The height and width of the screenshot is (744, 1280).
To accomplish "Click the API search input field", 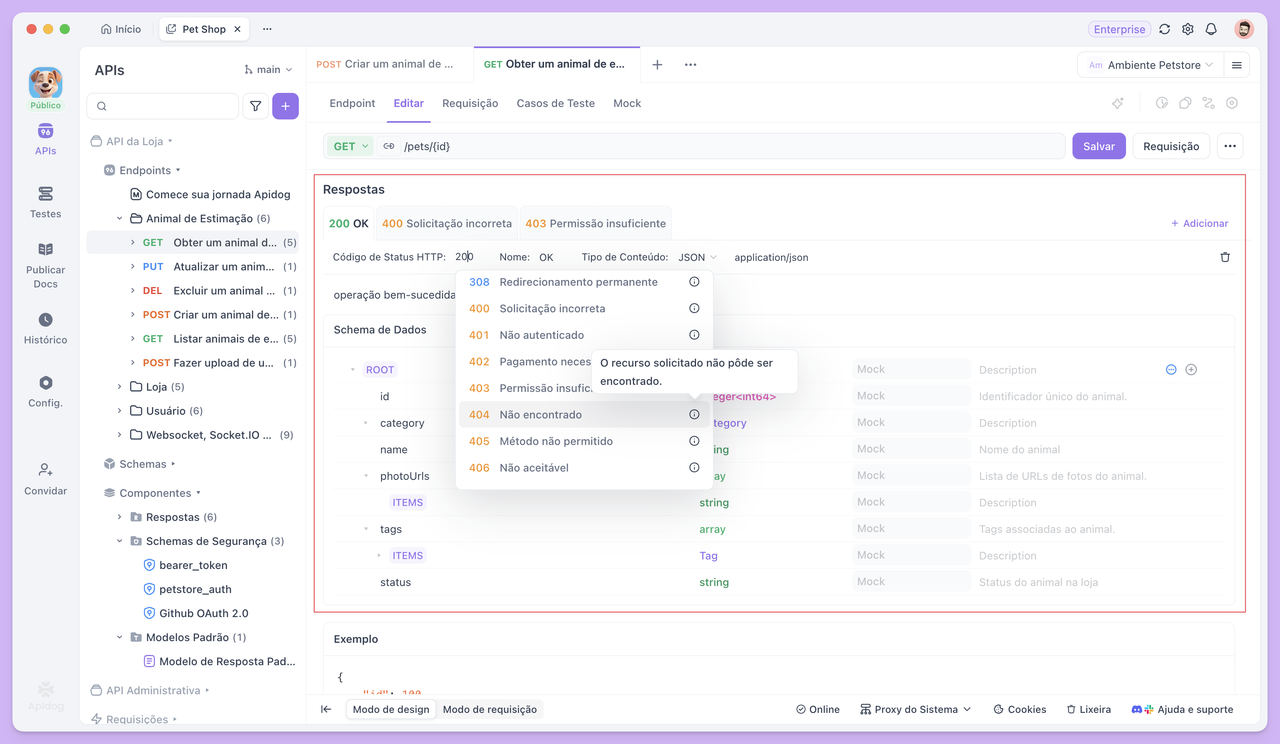I will click(x=163, y=106).
